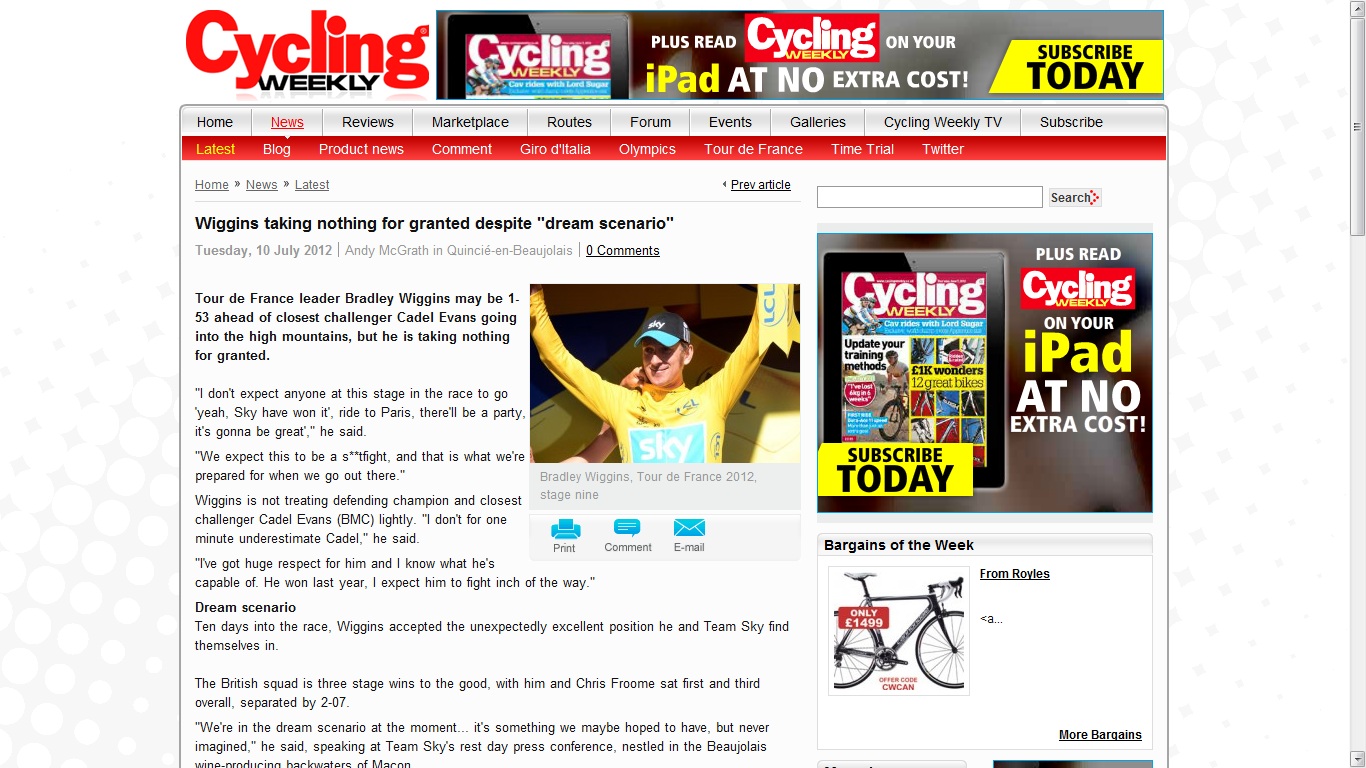Screen dimensions: 1366x768
Task: Focus the site search text field
Action: (x=930, y=197)
